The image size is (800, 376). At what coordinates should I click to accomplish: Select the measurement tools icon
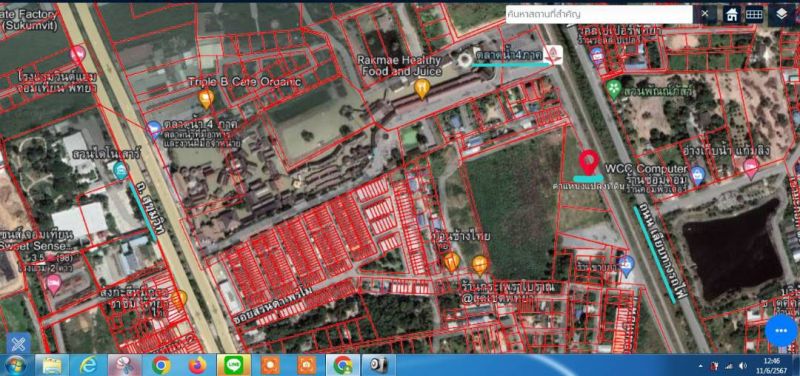click(18, 344)
